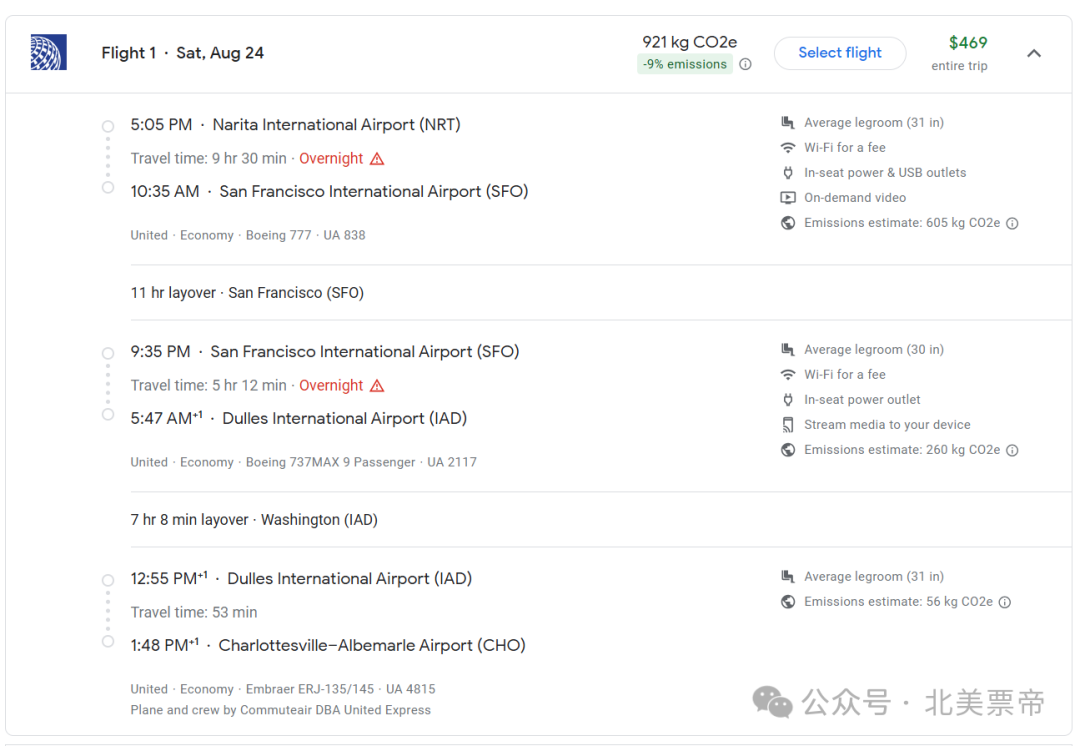This screenshot has height=746, width=1080.
Task: Click 10:35 AM San Francisco arrival line
Action: (329, 191)
